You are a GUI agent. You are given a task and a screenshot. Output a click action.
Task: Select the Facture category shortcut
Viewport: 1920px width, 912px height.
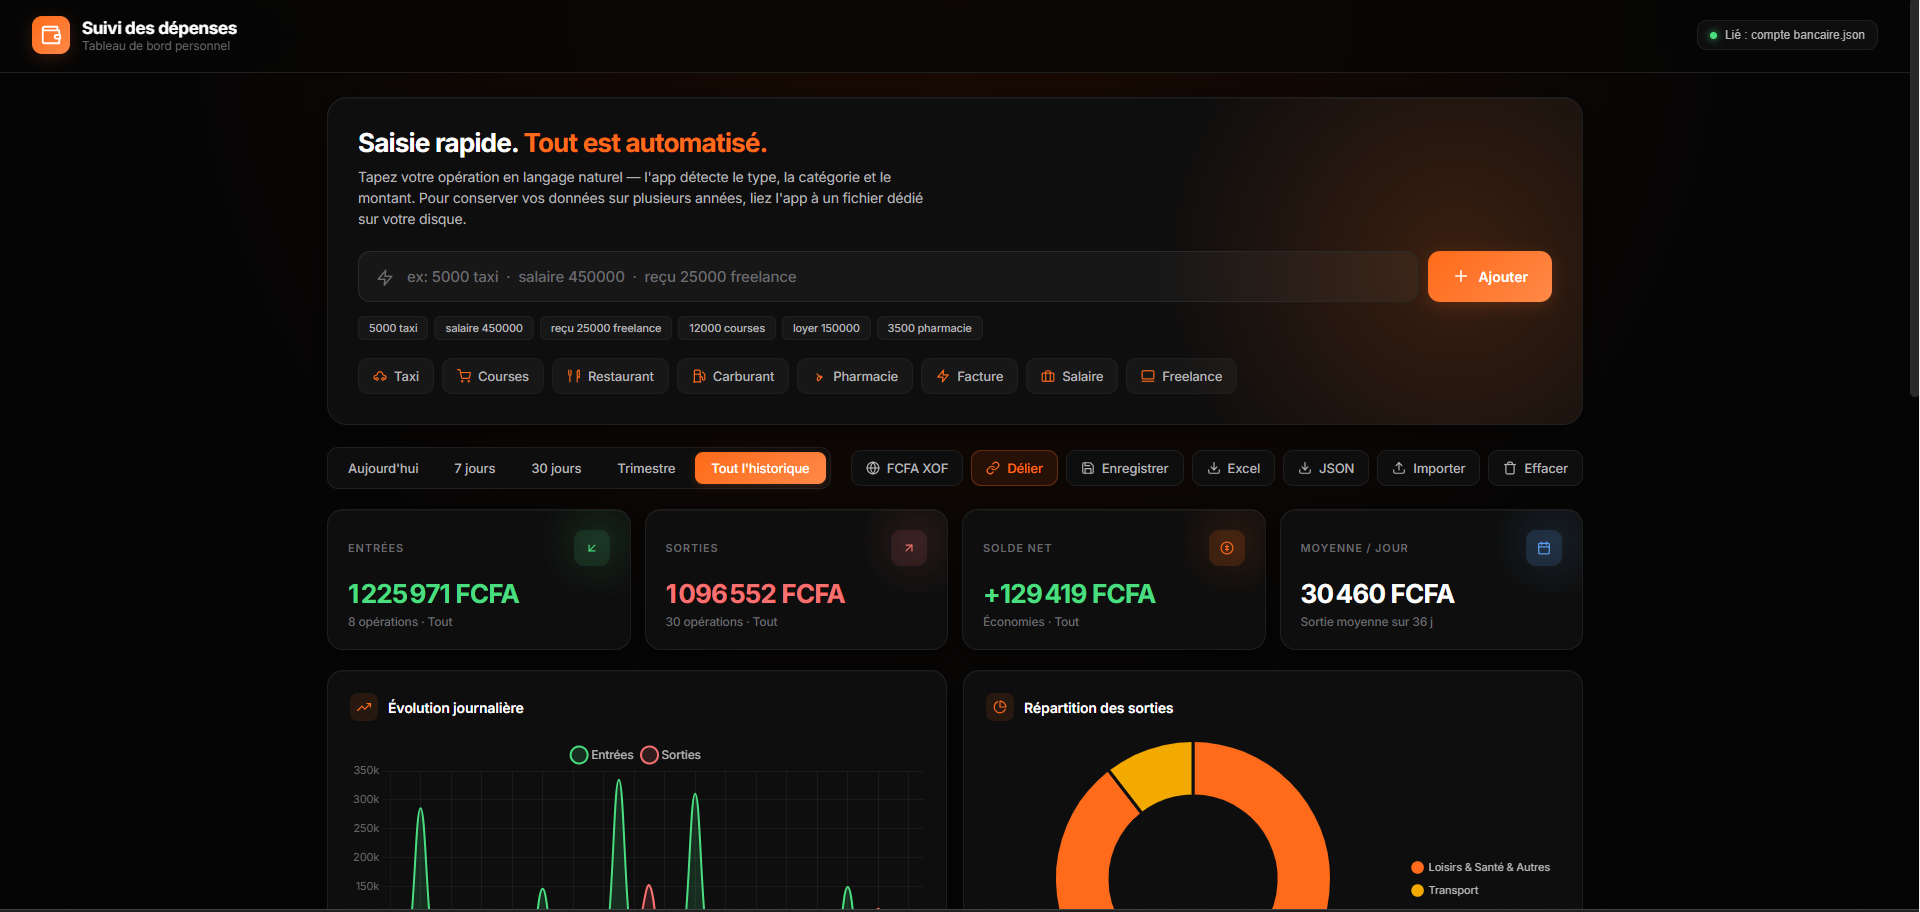pos(970,376)
